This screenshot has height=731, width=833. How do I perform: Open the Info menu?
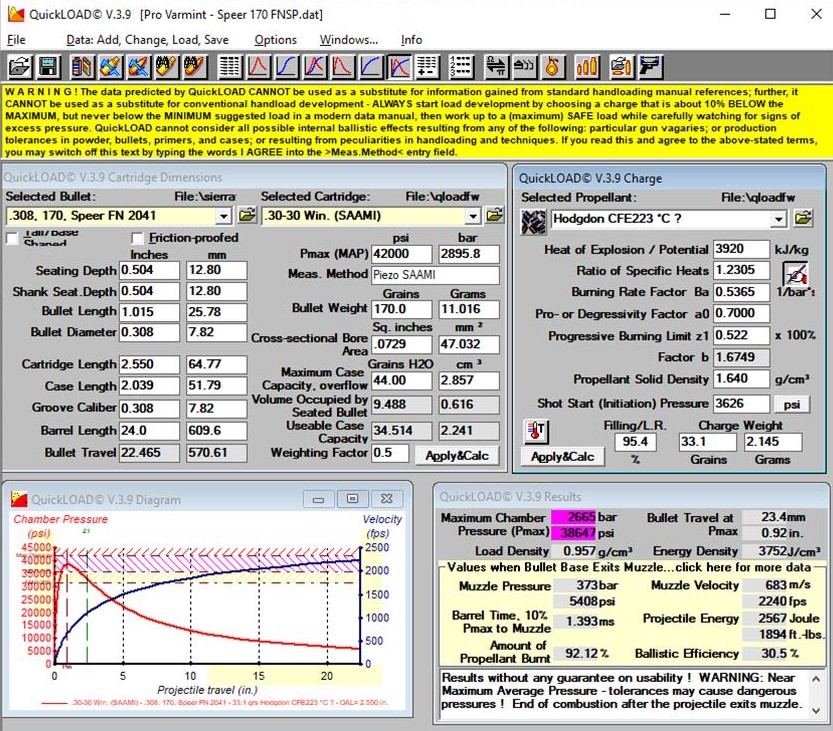coord(411,40)
